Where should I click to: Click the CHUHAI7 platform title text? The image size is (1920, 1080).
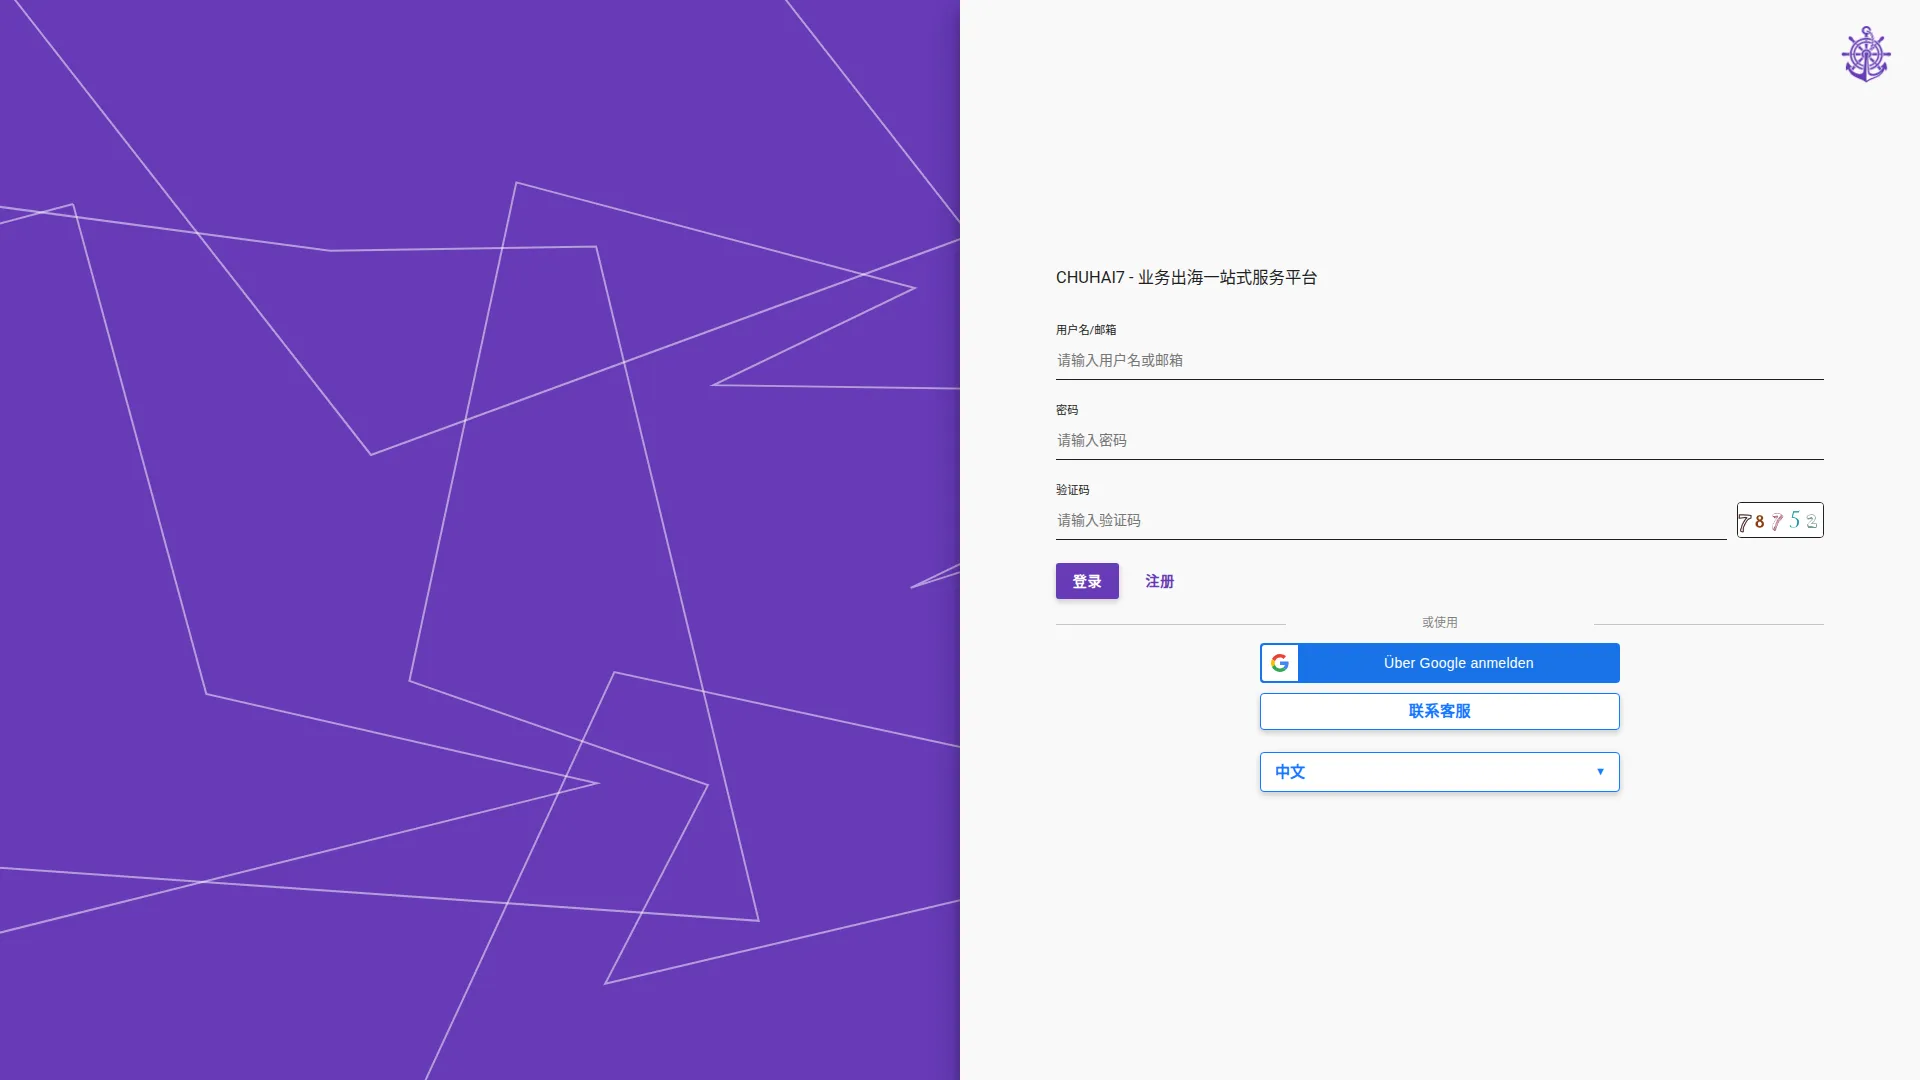1187,277
